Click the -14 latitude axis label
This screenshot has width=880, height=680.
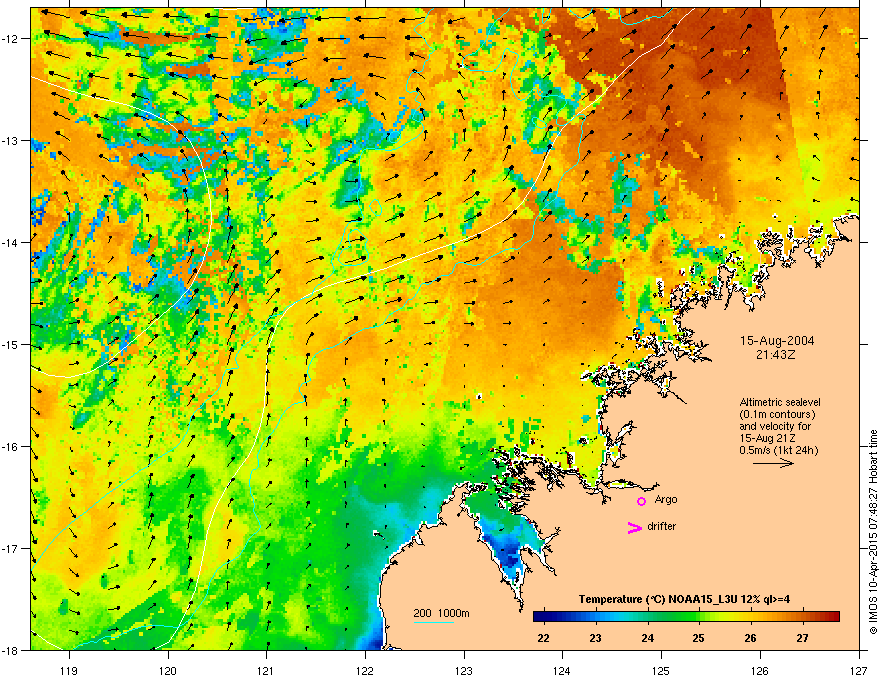click(10, 243)
